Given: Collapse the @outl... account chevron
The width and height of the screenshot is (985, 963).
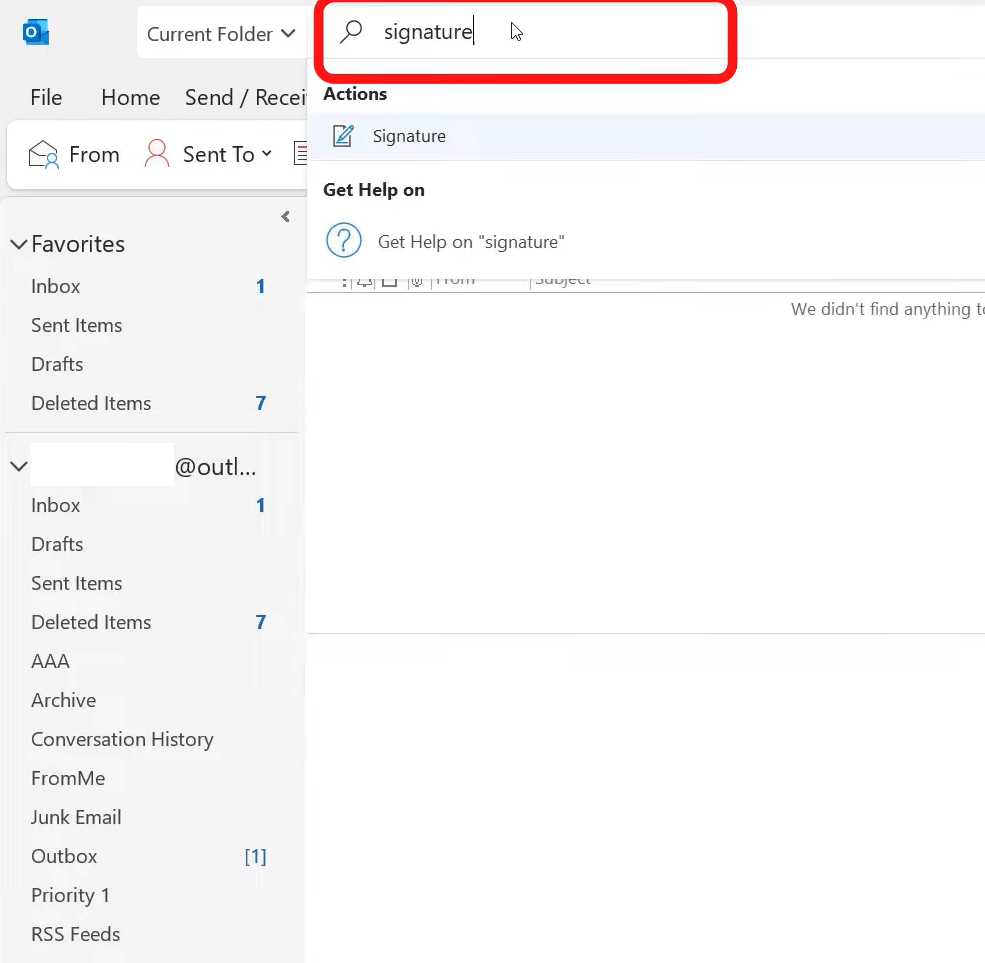Looking at the screenshot, I should click(x=19, y=467).
